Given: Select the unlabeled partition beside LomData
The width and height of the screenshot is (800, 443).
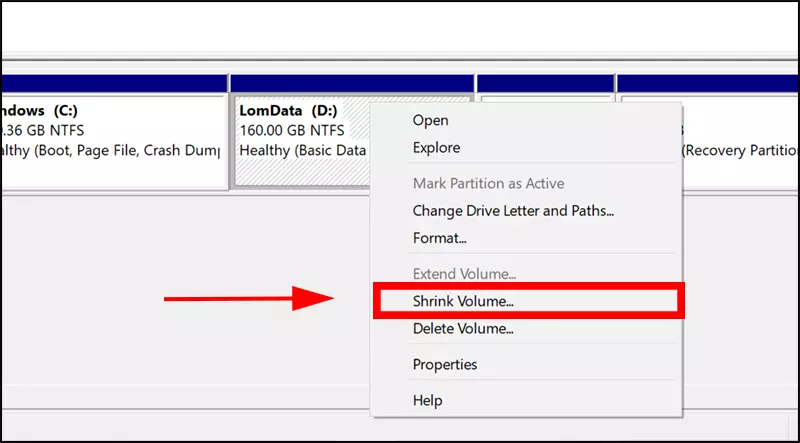Looking at the screenshot, I should tap(546, 98).
